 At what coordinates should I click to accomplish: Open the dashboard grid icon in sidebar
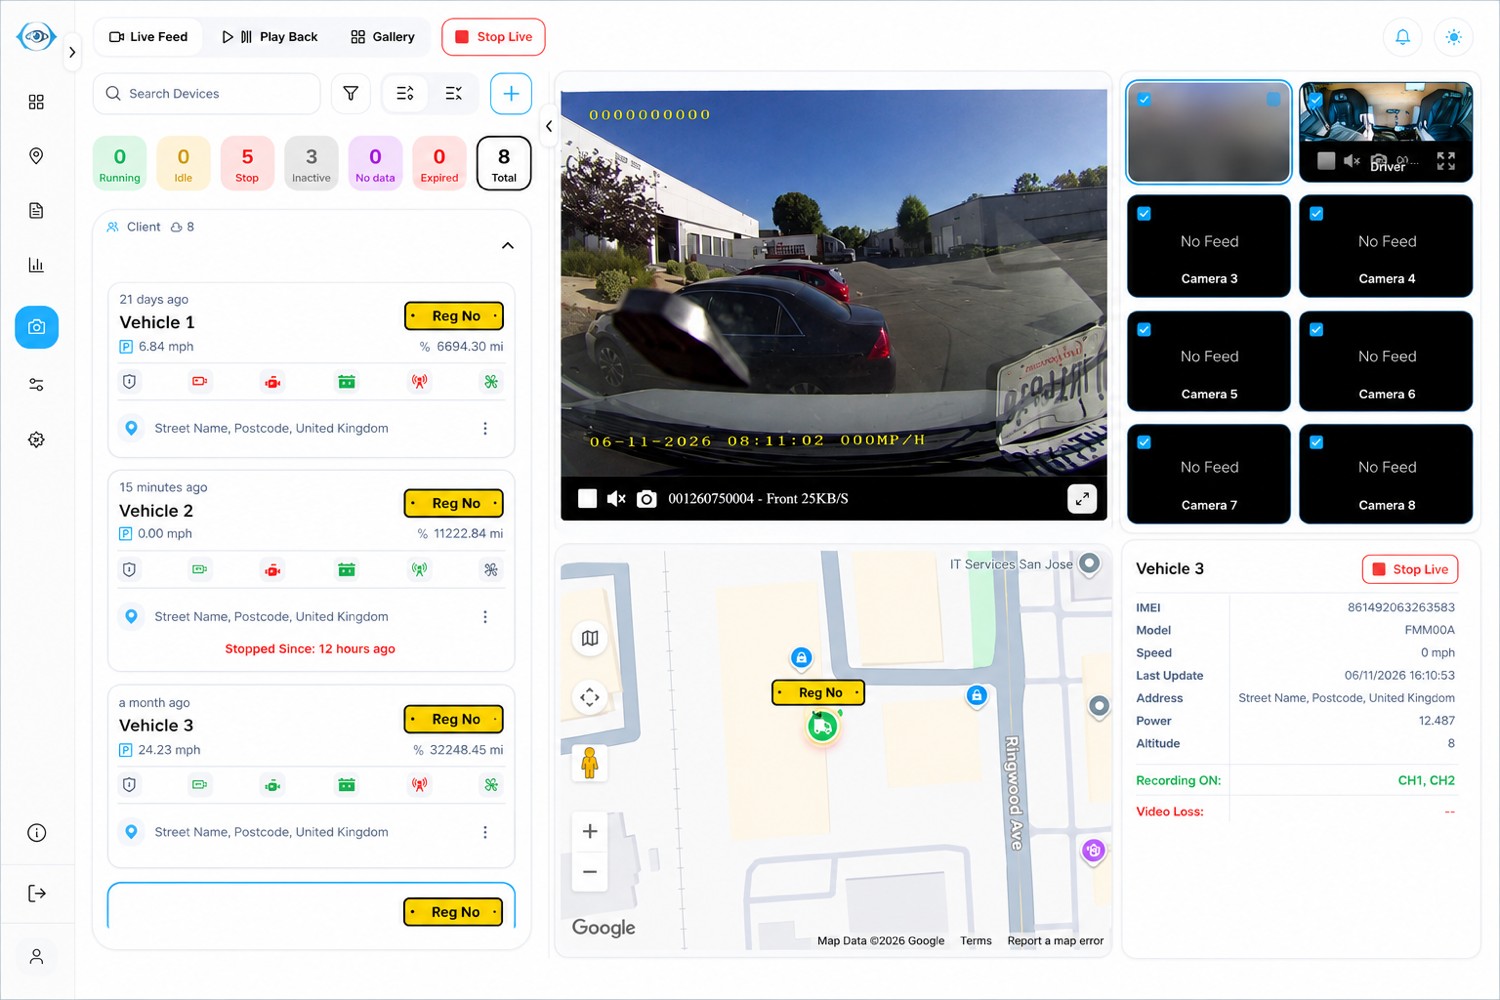tap(36, 102)
